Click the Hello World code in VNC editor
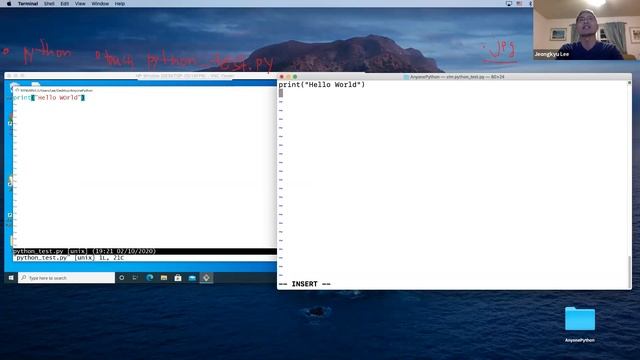 (x=49, y=98)
